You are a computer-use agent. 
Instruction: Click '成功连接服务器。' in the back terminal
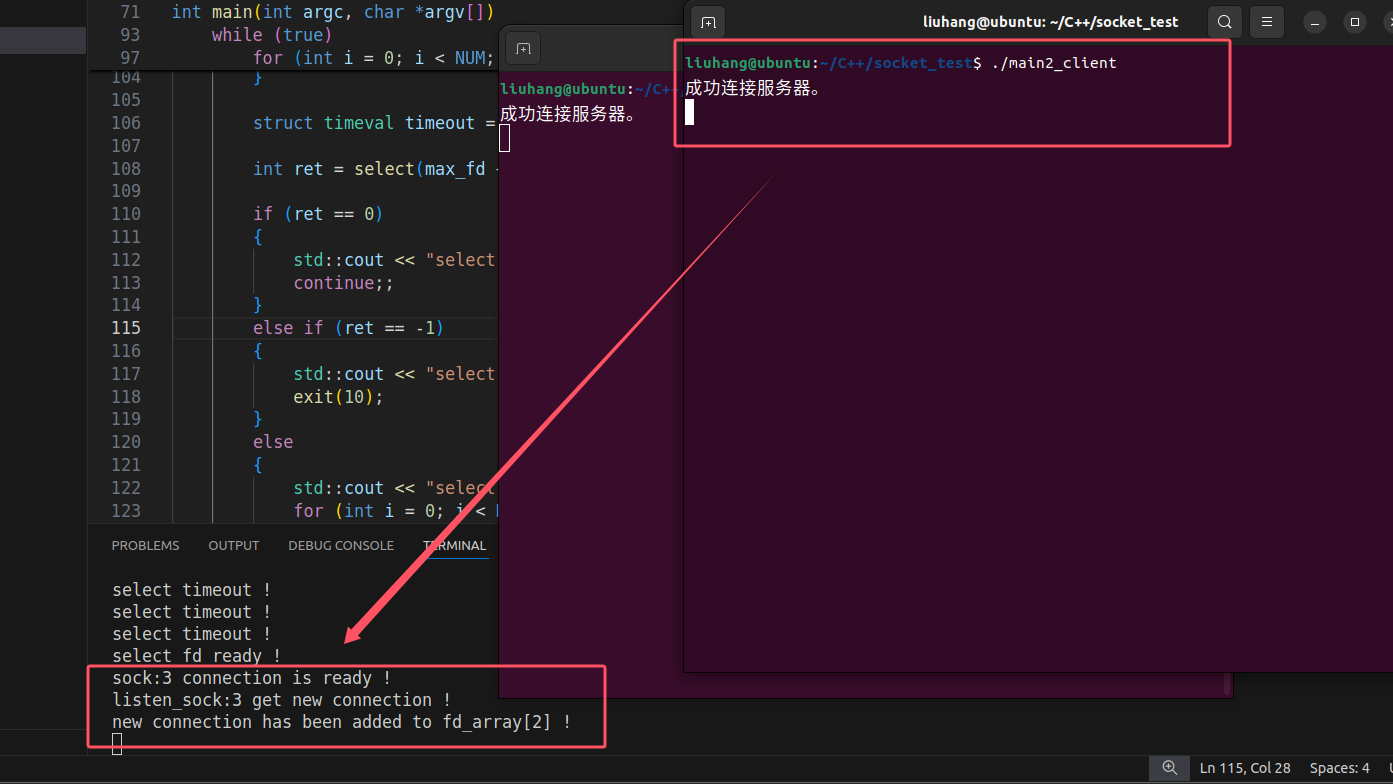click(569, 114)
